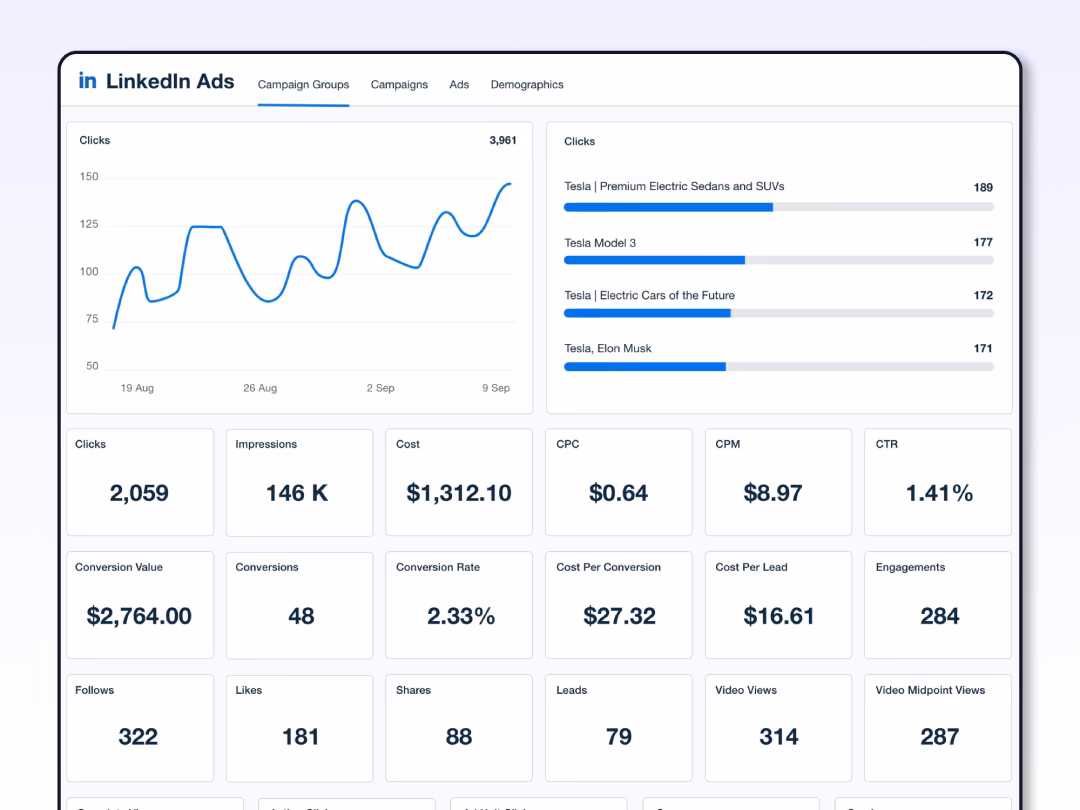The width and height of the screenshot is (1080, 810).
Task: Click the Conversions 48 card
Action: pyautogui.click(x=300, y=605)
